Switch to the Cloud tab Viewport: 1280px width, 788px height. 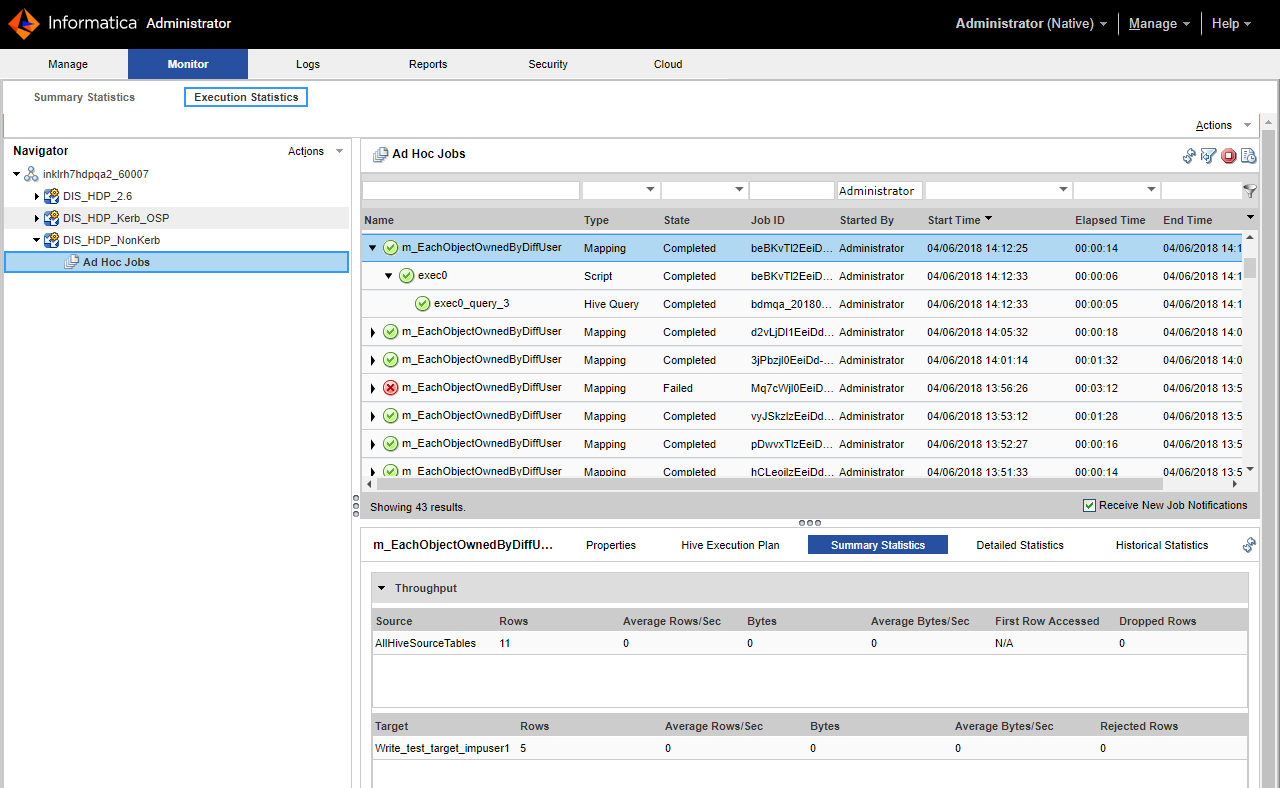(x=668, y=64)
